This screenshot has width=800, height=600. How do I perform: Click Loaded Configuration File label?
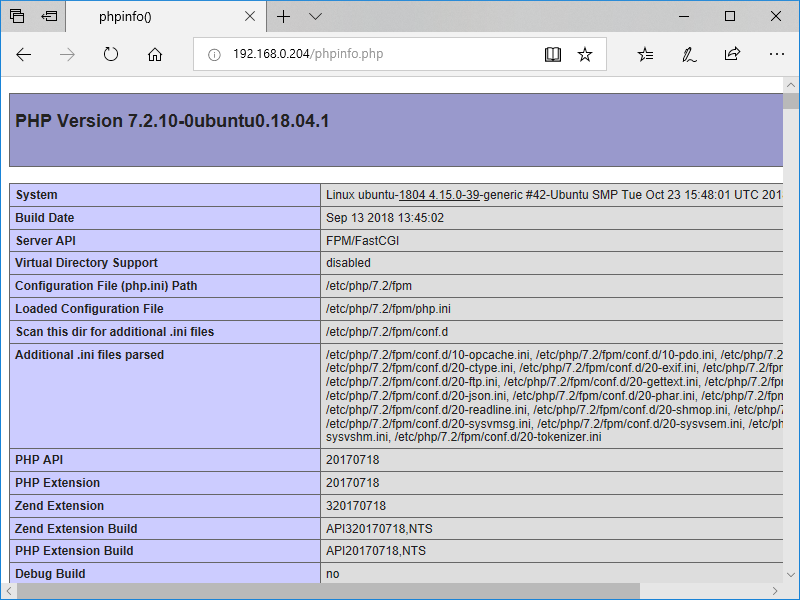[x=89, y=309]
